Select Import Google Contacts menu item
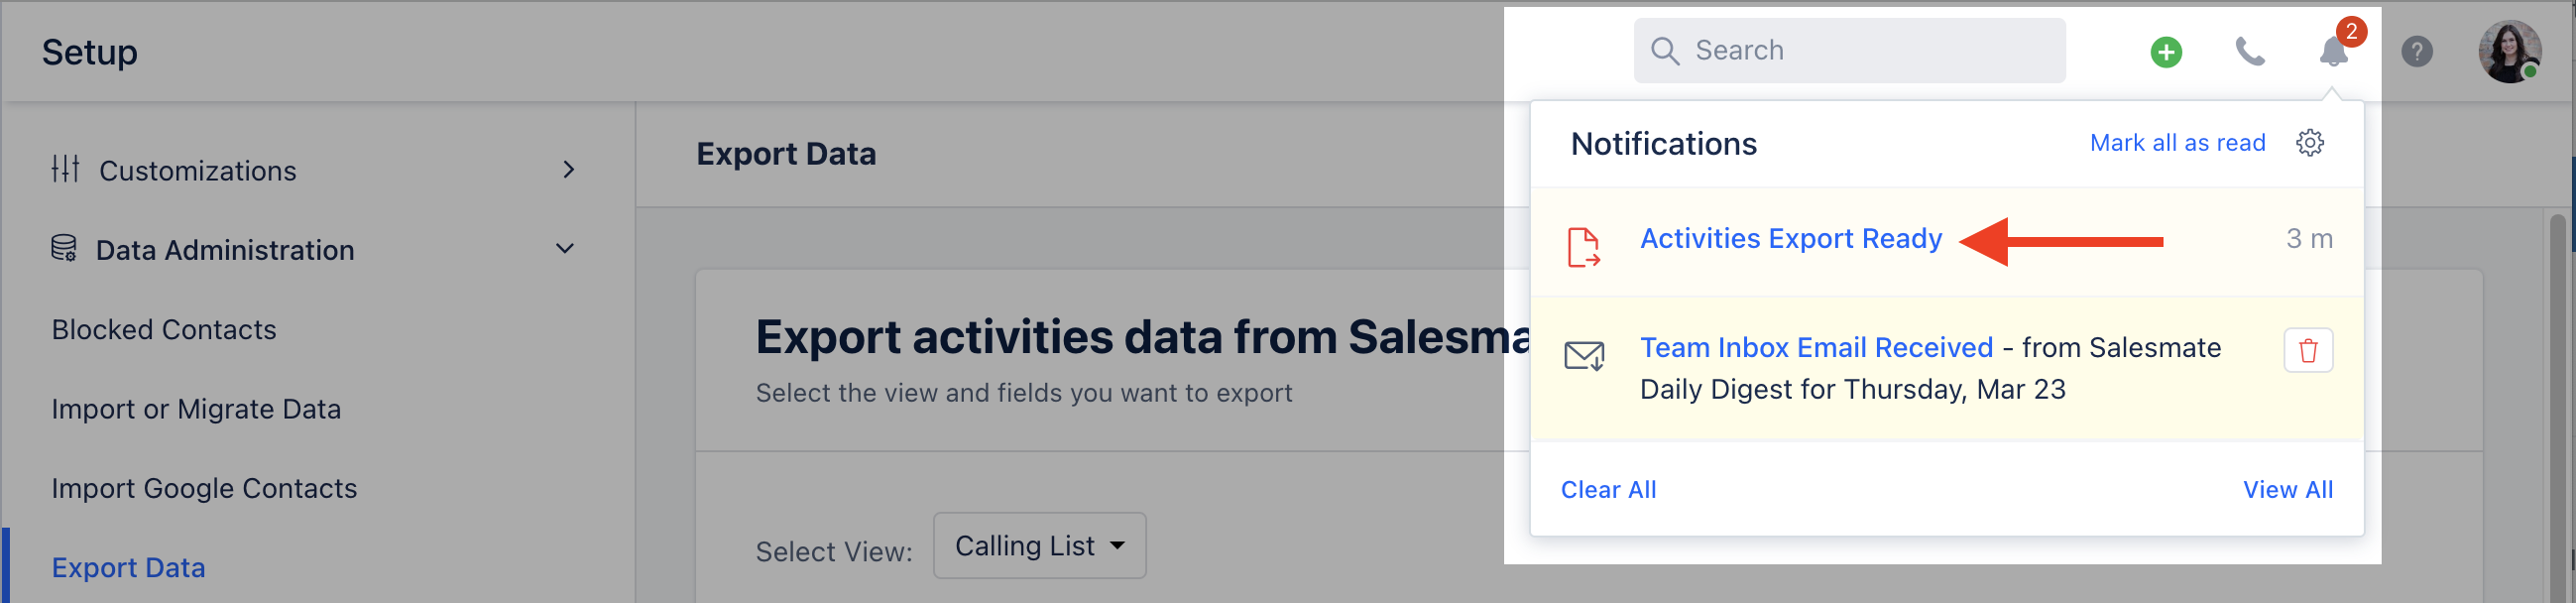 pyautogui.click(x=204, y=488)
